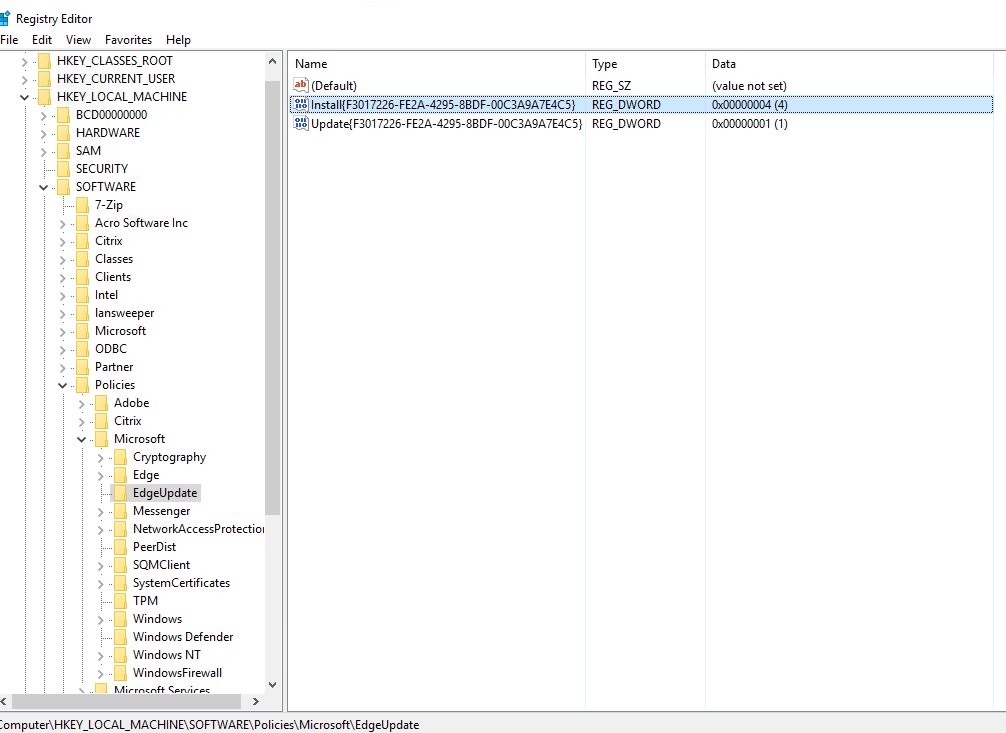Open the Favorites menu
The width and height of the screenshot is (1006, 733).
[x=128, y=40]
